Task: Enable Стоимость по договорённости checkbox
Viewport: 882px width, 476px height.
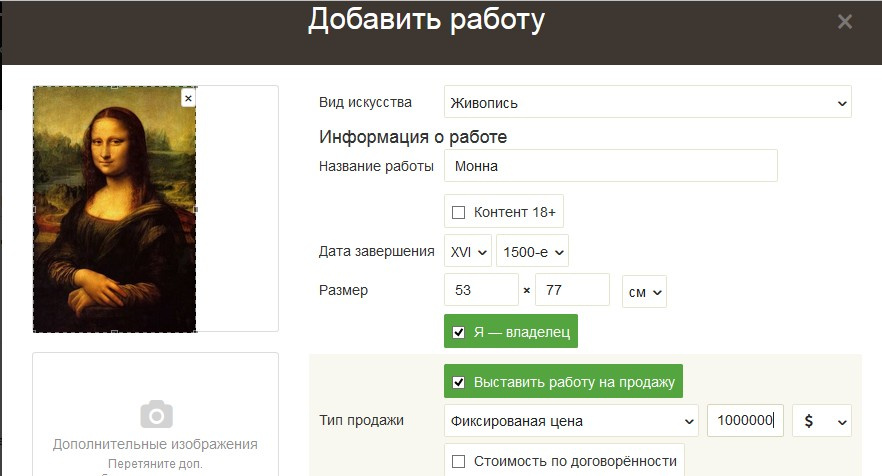Action: point(459,461)
